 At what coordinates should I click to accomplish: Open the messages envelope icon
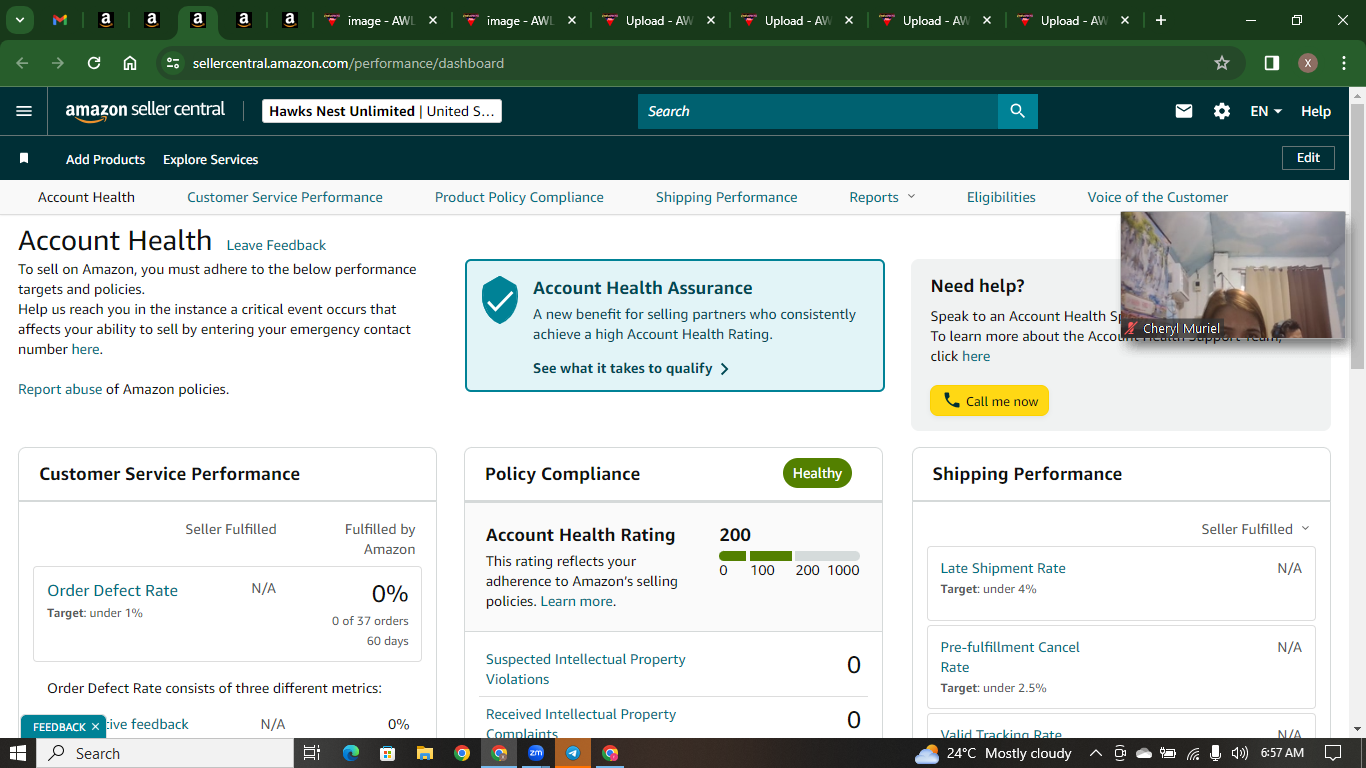click(1184, 111)
